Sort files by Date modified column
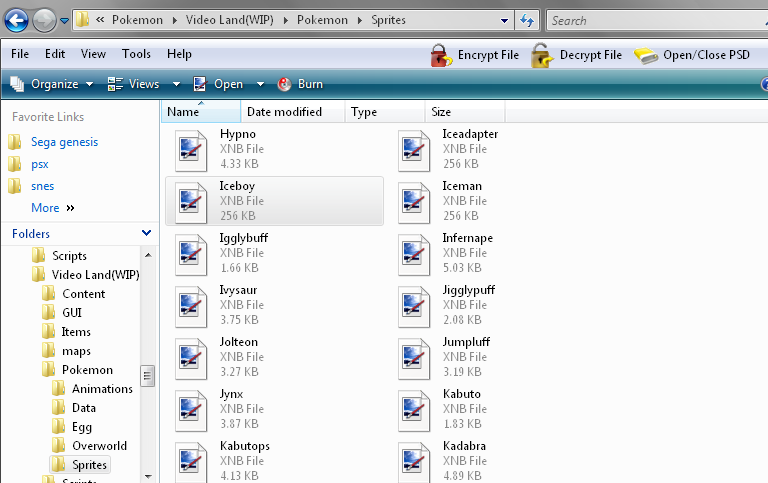The image size is (768, 483). 284,112
